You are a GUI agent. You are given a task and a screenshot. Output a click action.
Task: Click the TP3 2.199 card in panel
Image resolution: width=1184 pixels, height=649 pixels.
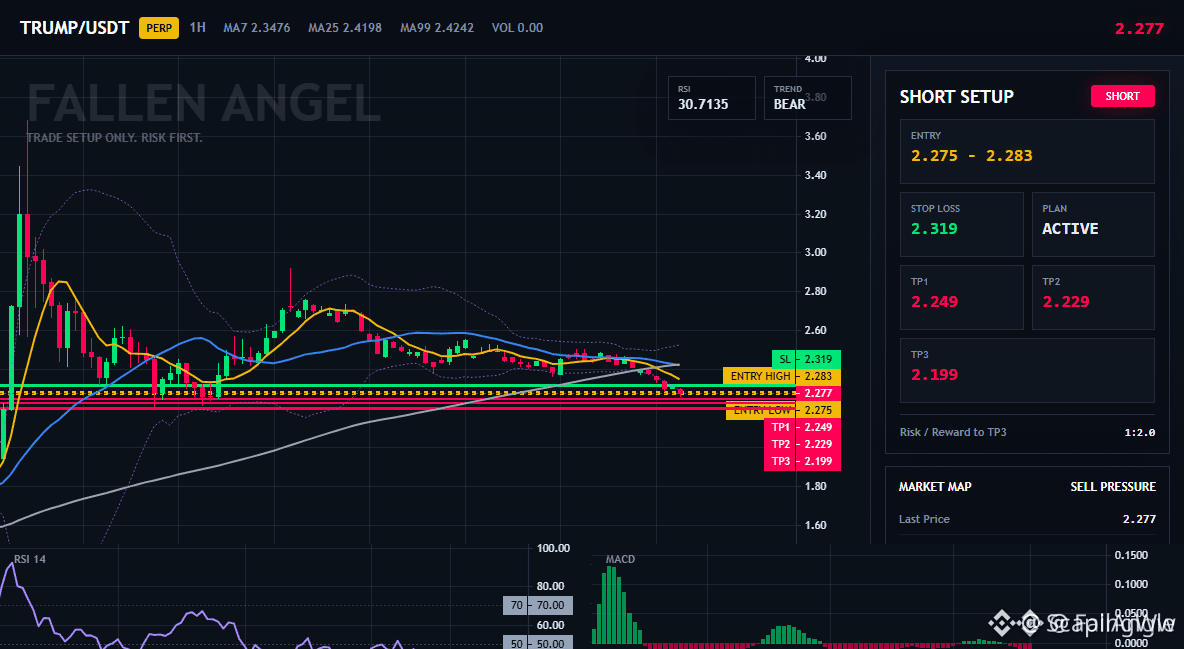[x=1027, y=370]
